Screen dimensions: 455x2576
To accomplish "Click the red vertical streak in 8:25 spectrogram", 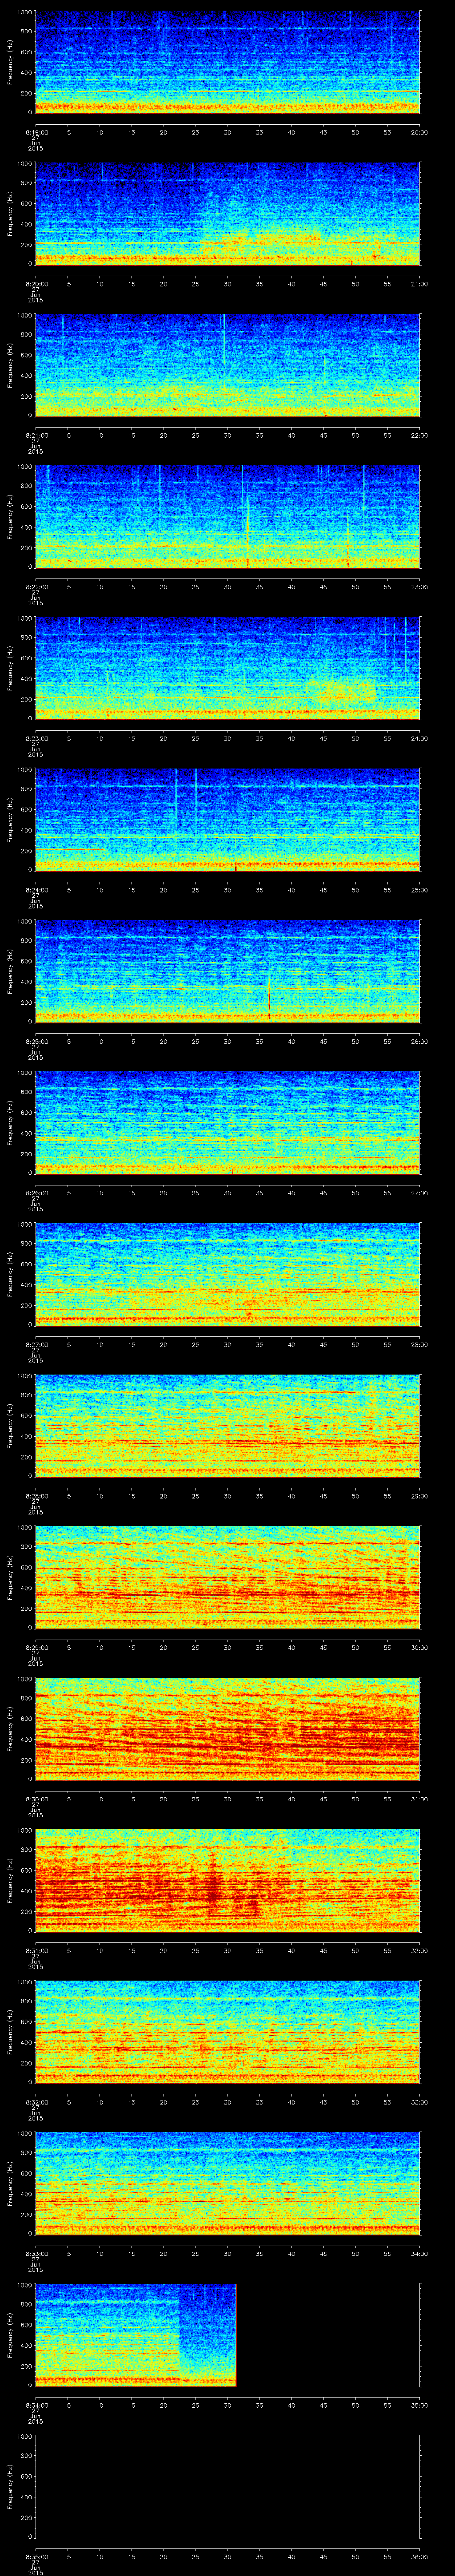I will (268, 999).
